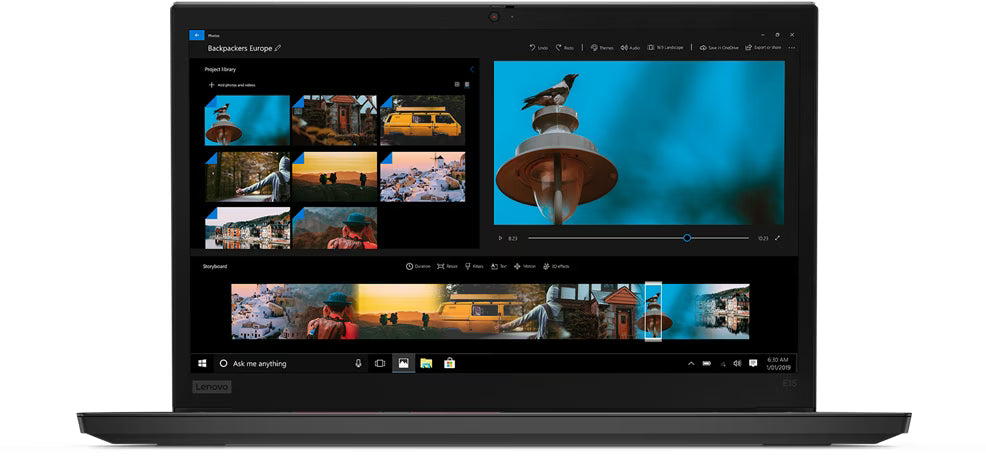
Task: Click the Undo icon in the toolbar
Action: tap(532, 48)
